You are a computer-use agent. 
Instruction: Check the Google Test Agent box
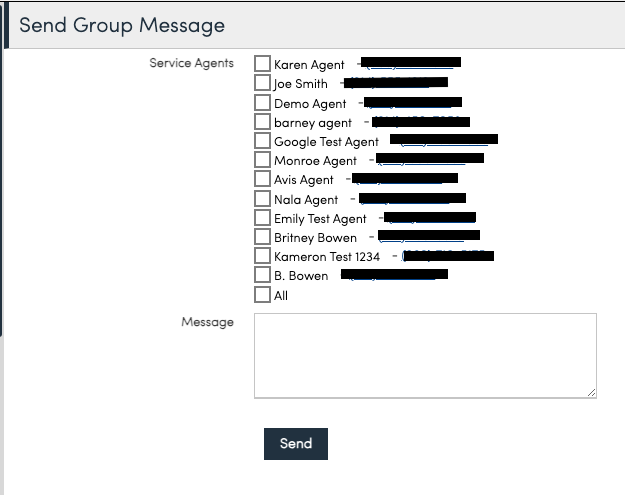click(262, 140)
